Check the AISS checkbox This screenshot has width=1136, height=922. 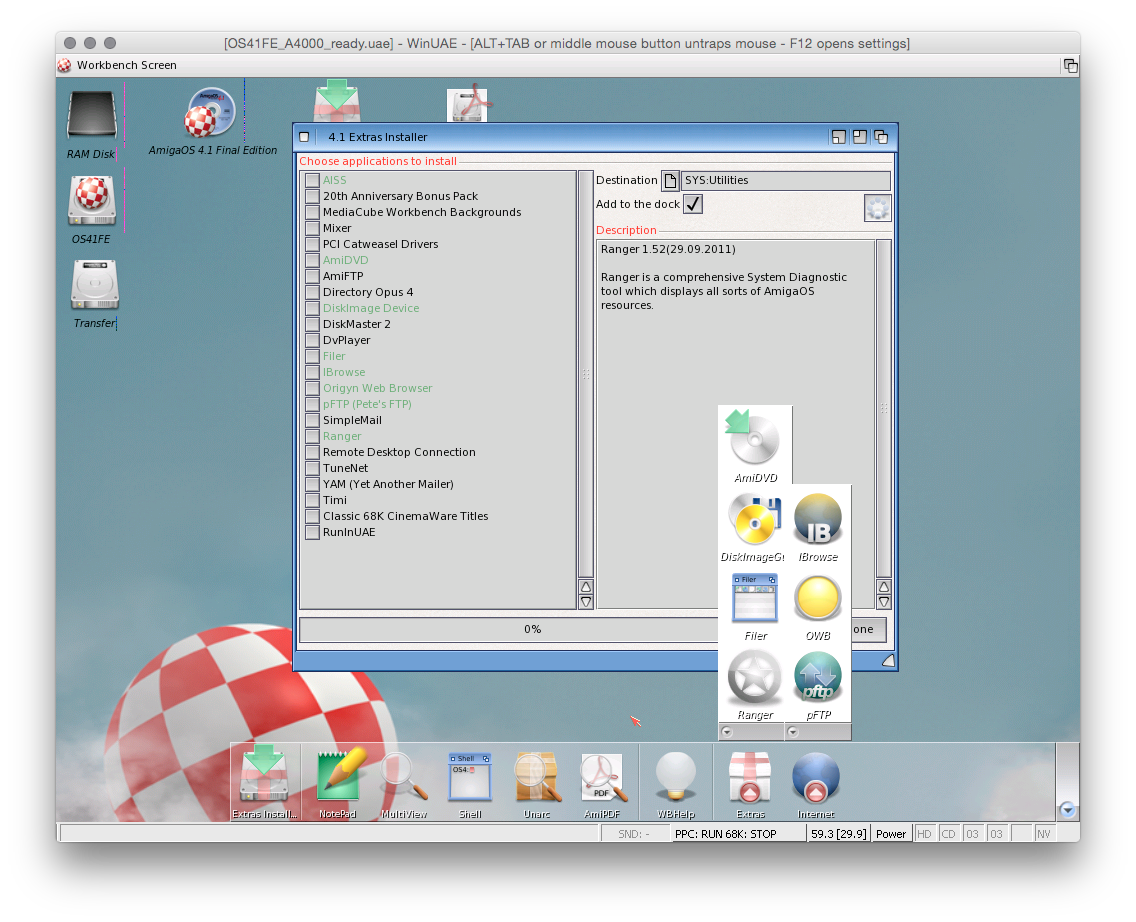pyautogui.click(x=312, y=180)
